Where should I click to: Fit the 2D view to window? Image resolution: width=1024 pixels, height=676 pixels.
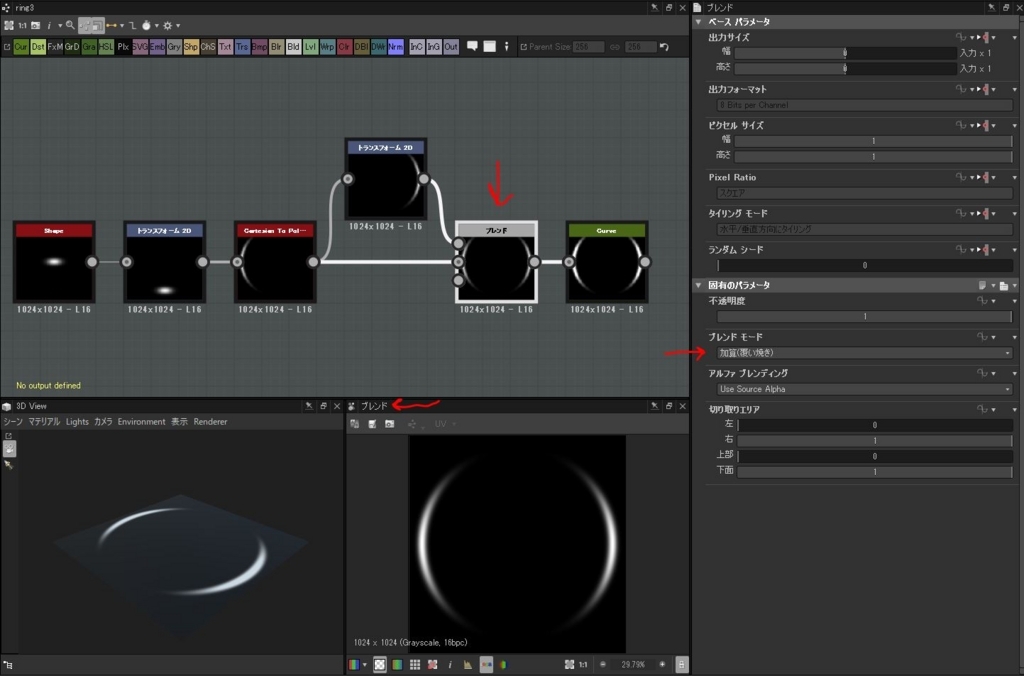(x=569, y=665)
